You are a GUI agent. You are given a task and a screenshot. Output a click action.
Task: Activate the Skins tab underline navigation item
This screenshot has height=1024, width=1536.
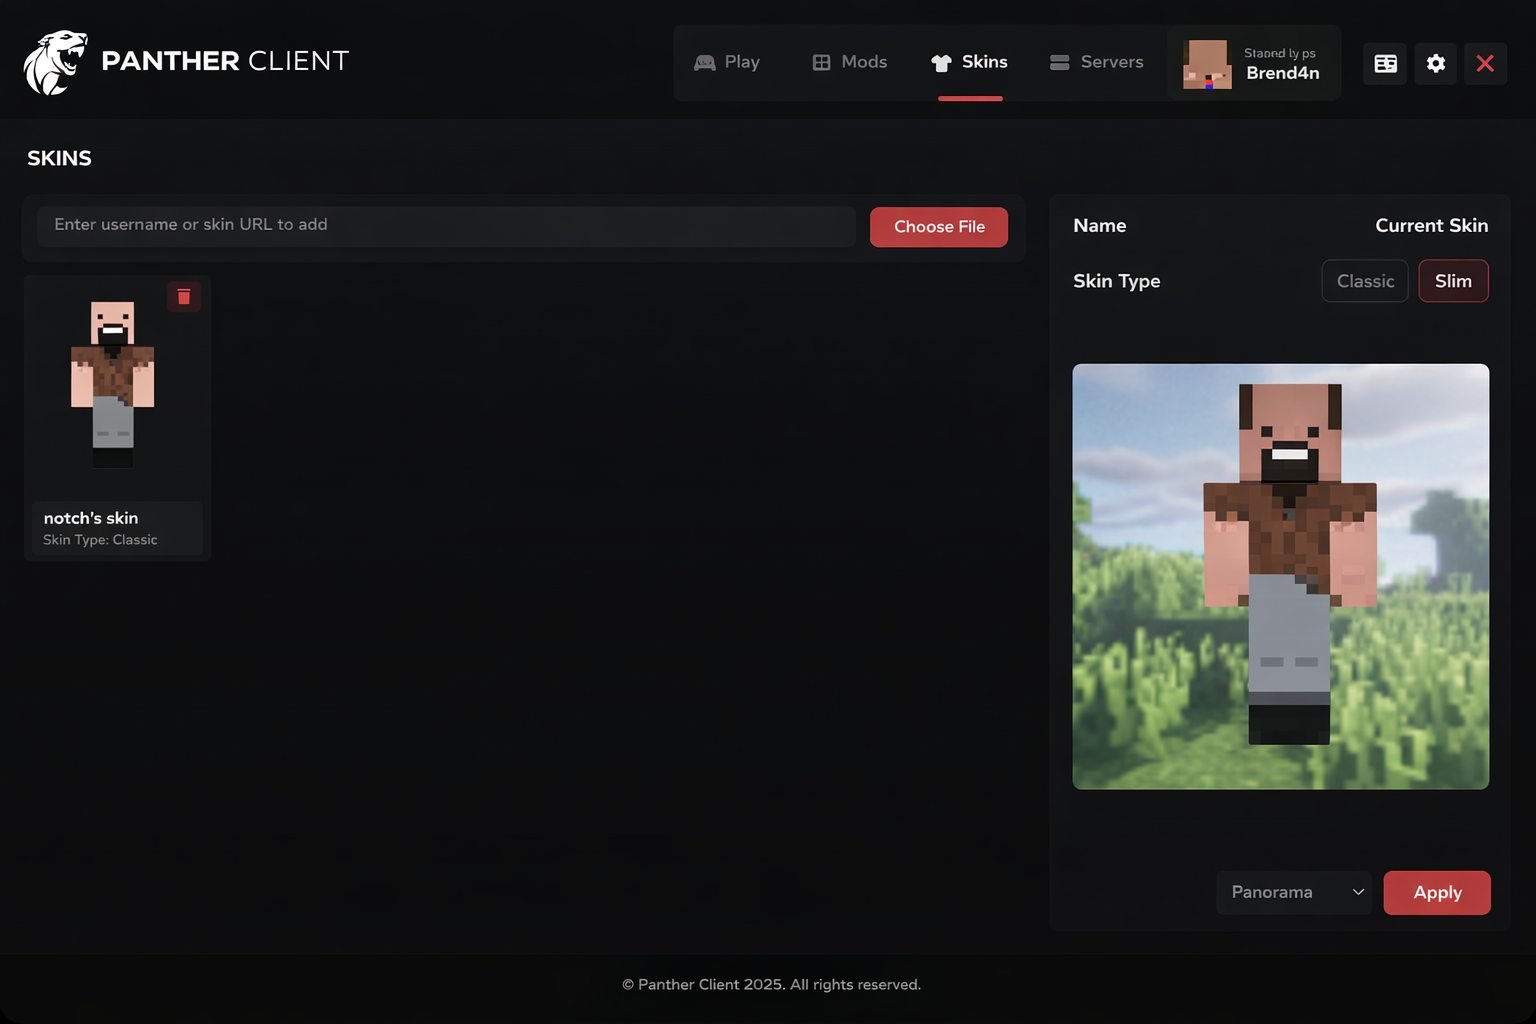tap(969, 62)
